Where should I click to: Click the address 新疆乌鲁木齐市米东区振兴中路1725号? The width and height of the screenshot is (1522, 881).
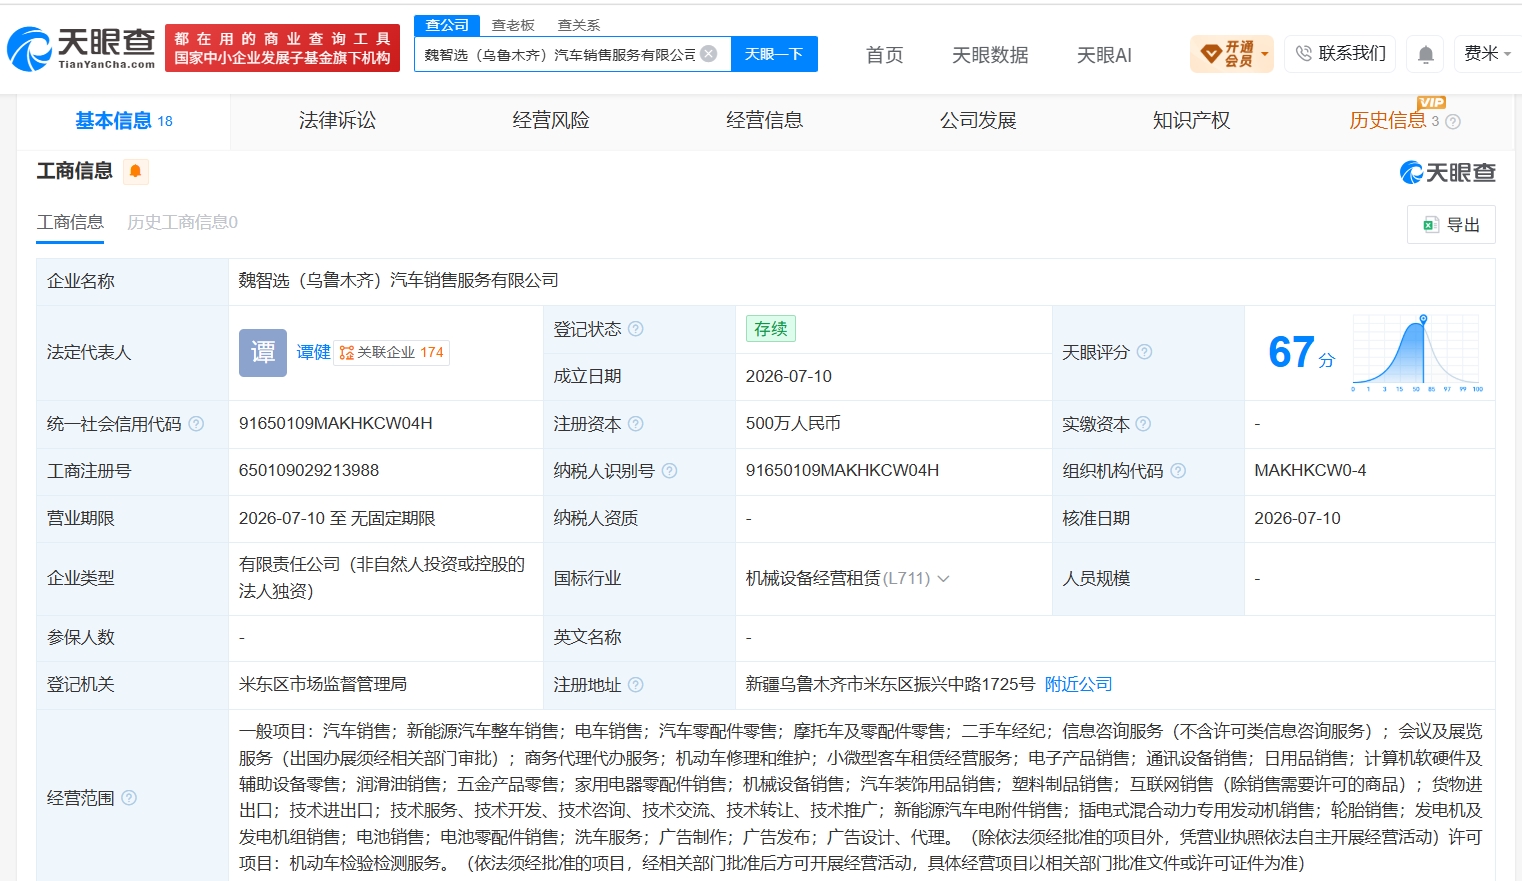point(890,685)
